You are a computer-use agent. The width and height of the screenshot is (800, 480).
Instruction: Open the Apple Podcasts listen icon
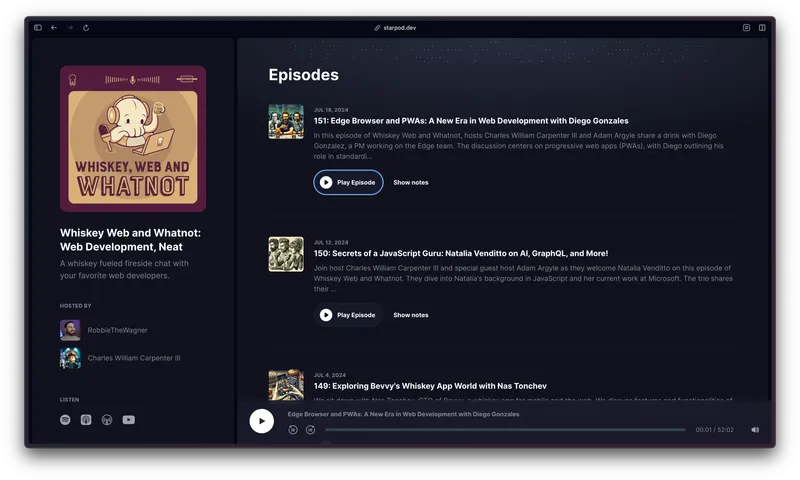(x=86, y=420)
